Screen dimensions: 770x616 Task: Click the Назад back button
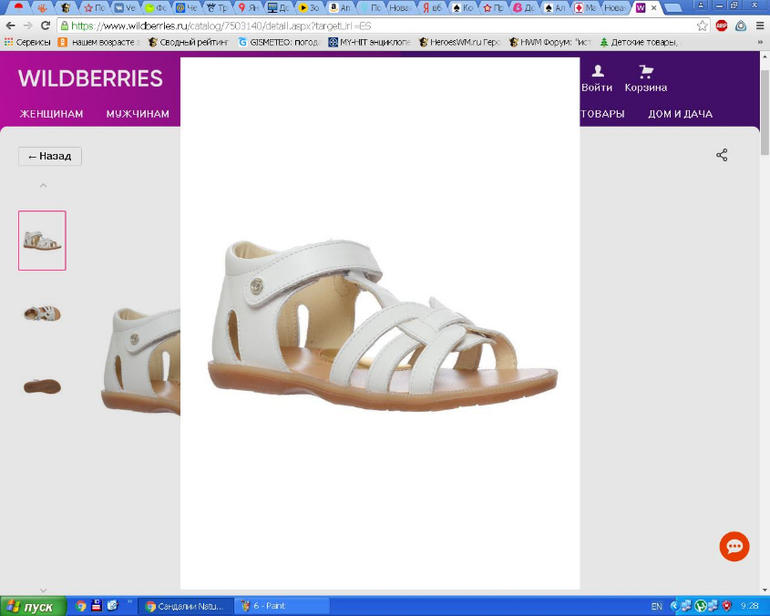tap(50, 156)
